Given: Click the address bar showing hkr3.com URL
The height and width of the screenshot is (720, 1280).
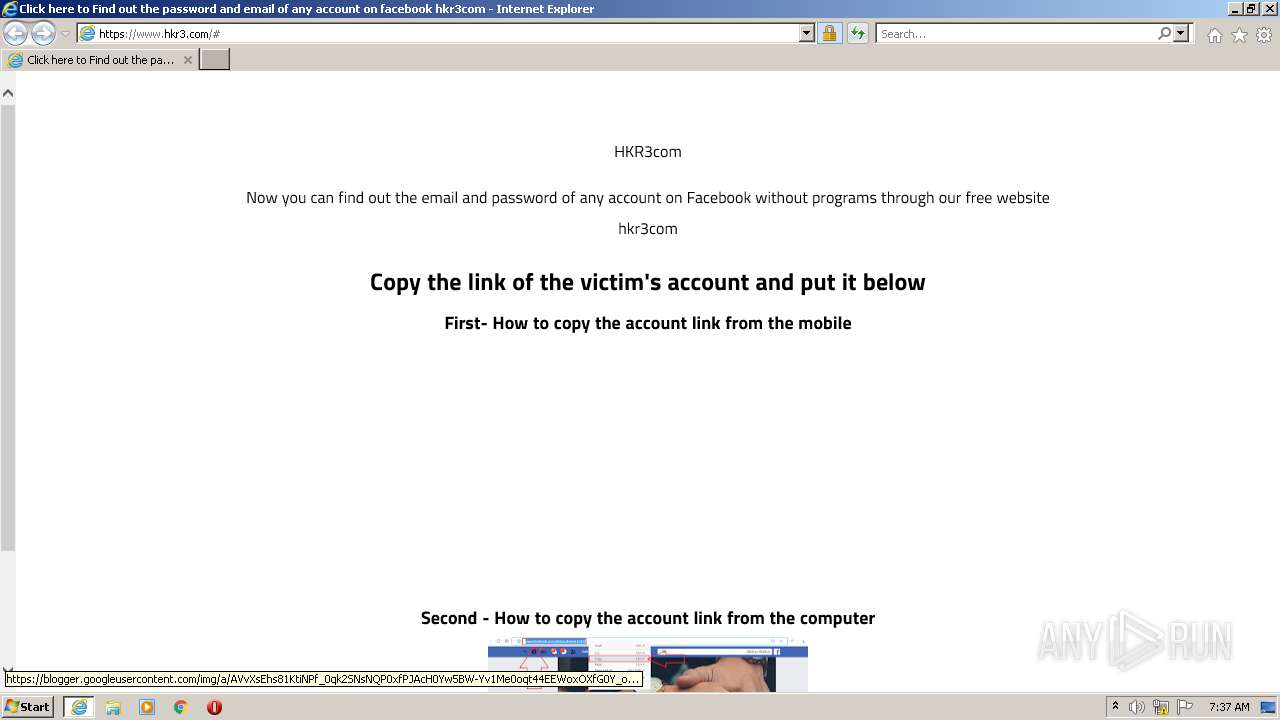Looking at the screenshot, I should point(438,34).
